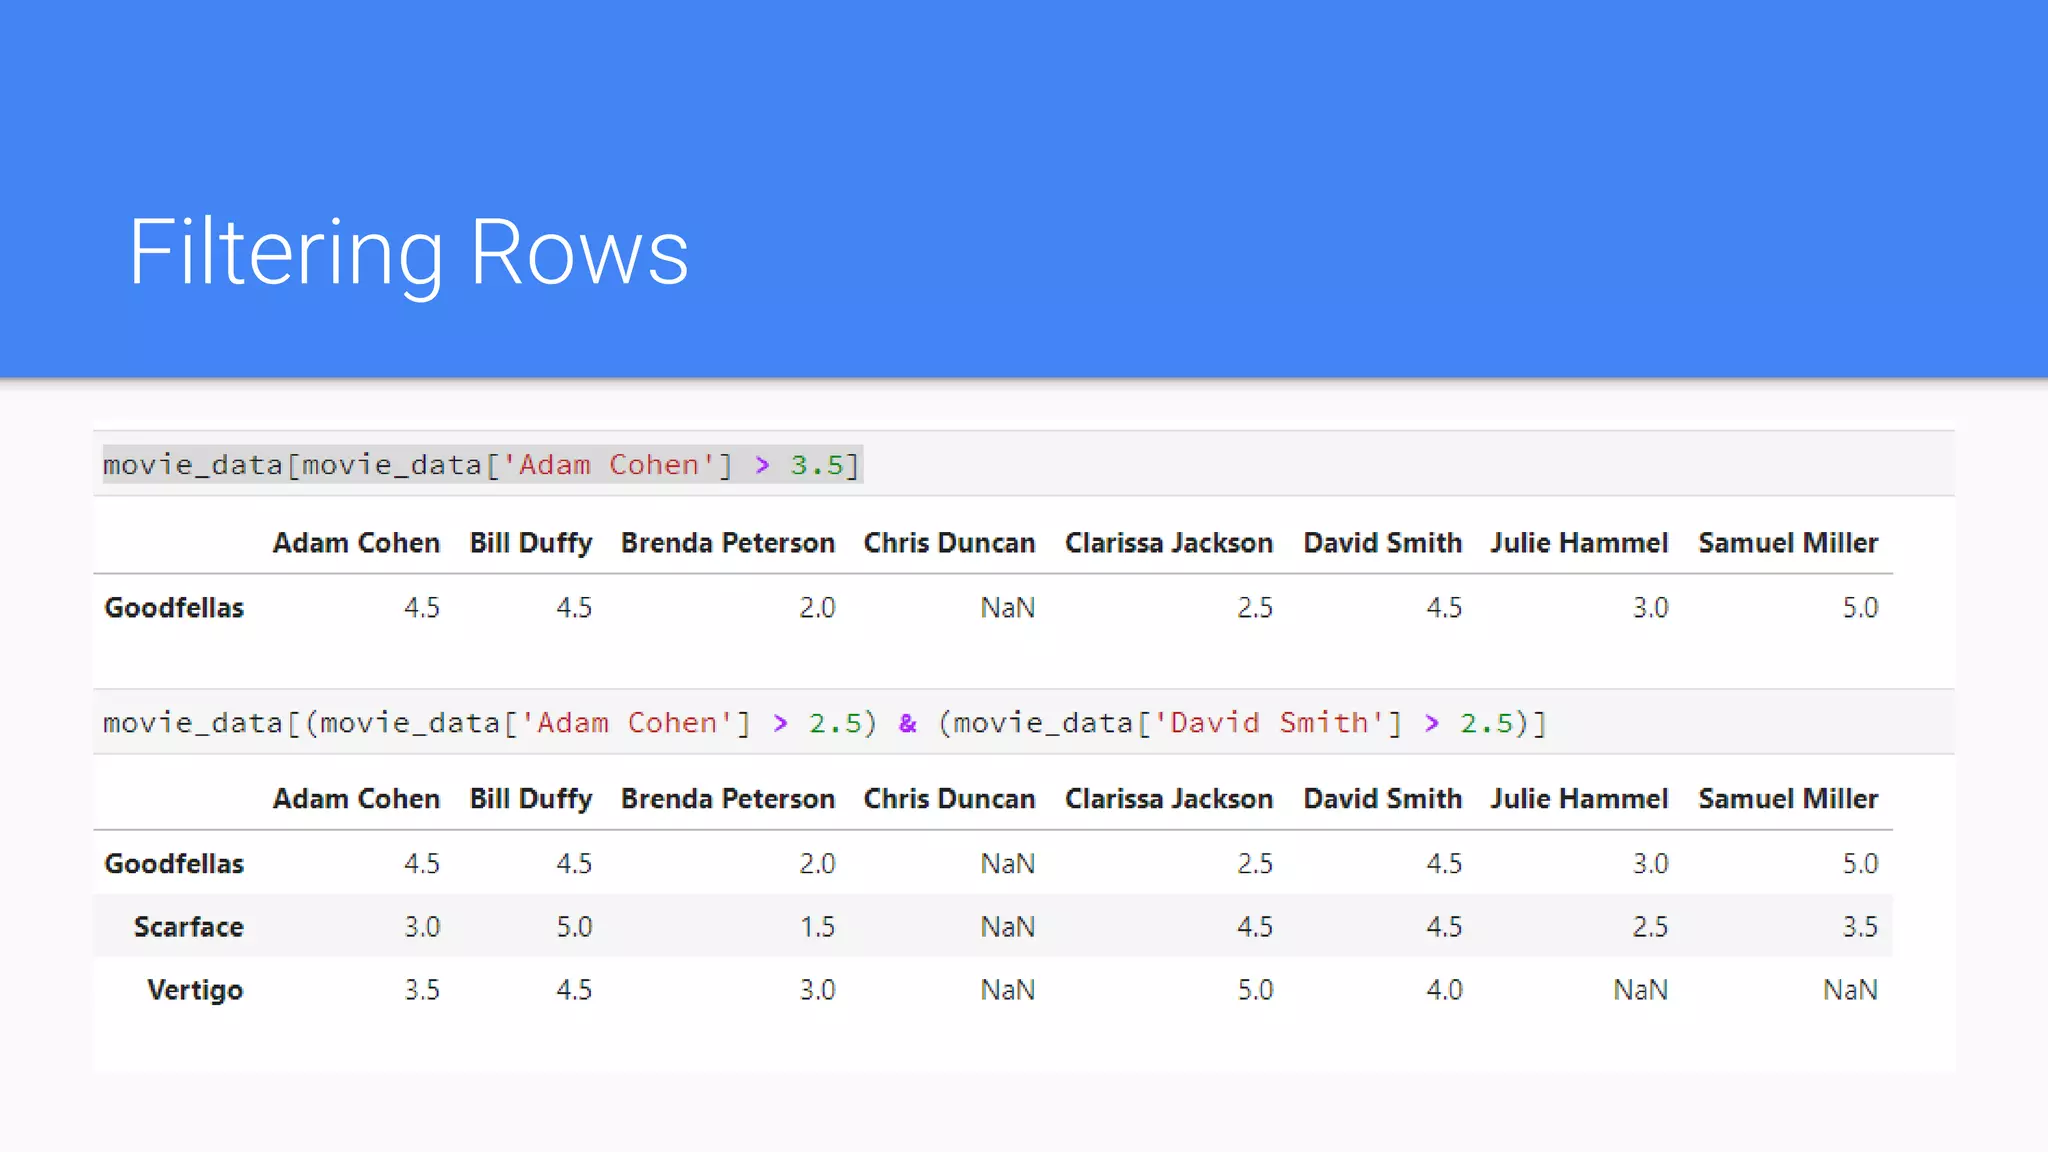Click second table Goodfellas Samuel Miller value 5.0
This screenshot has width=2048, height=1152.
coord(1860,864)
